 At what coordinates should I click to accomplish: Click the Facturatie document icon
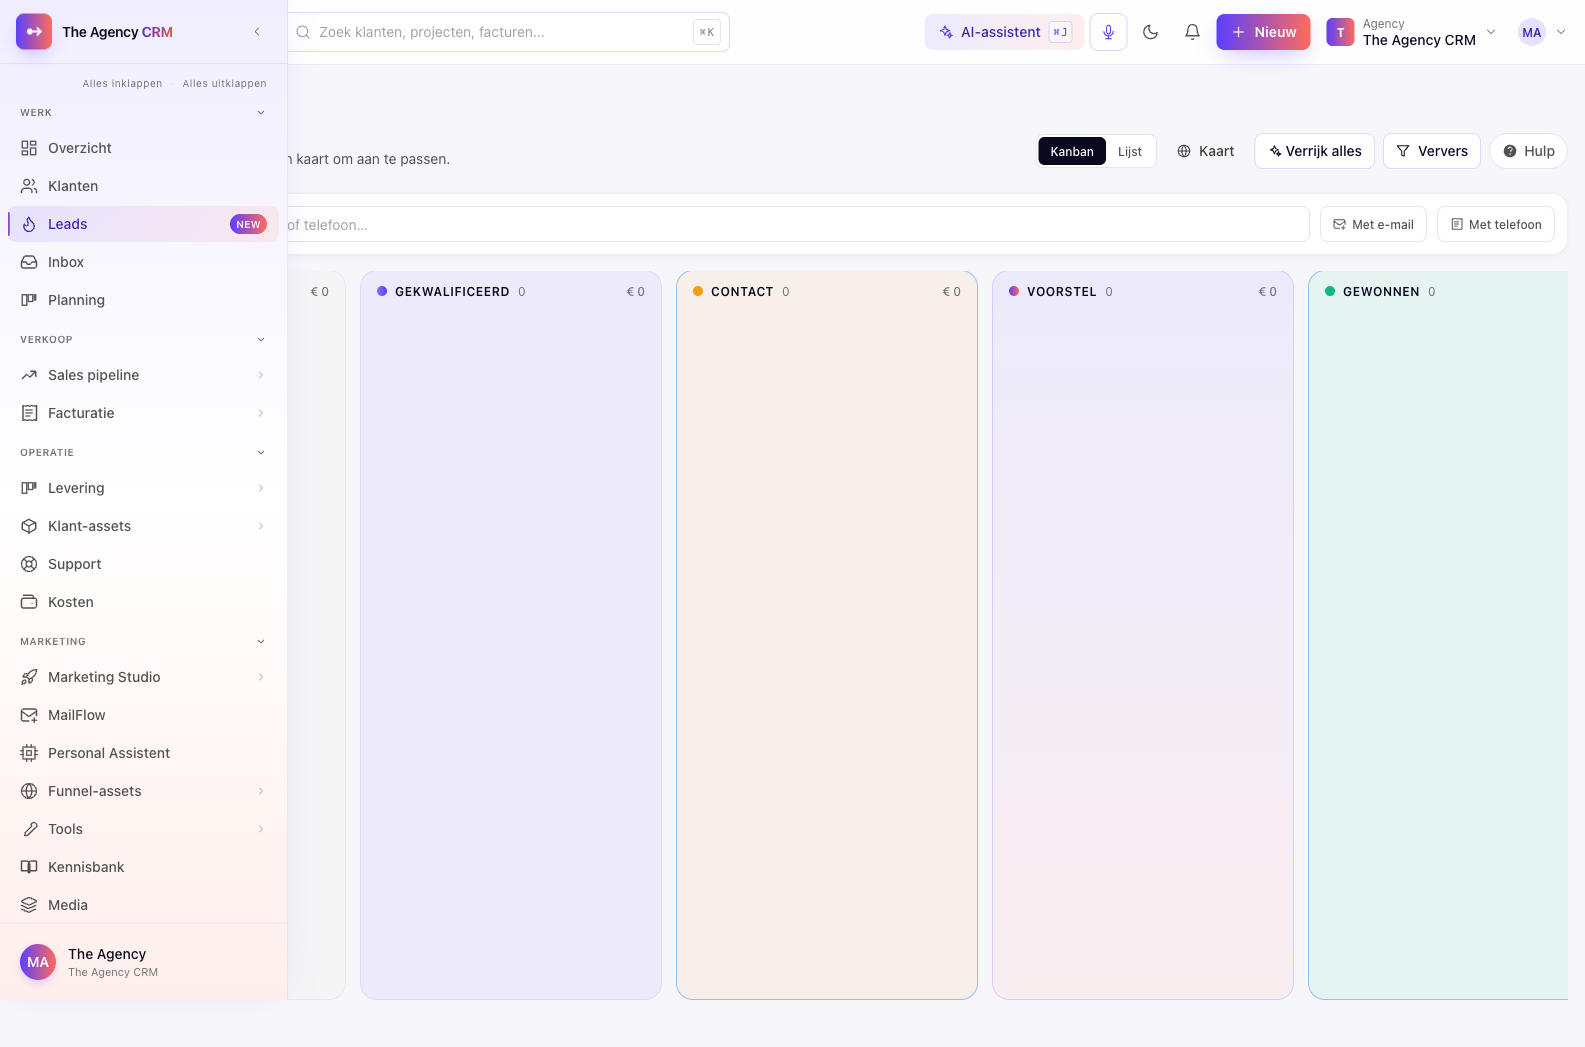29,413
